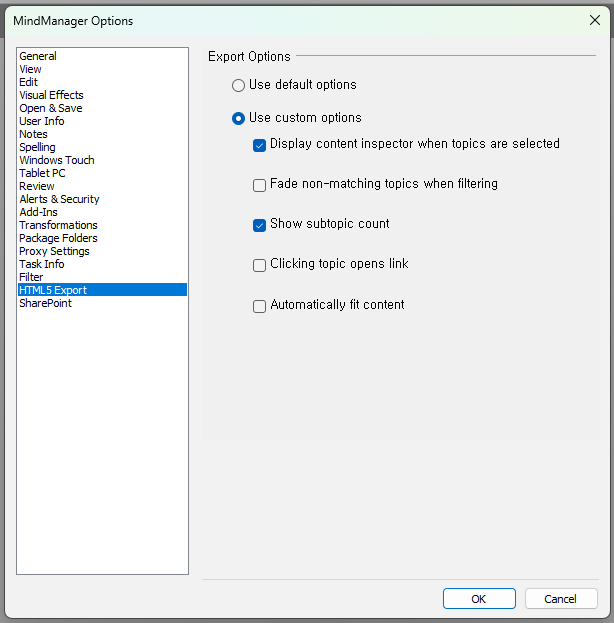The width and height of the screenshot is (614, 623).
Task: Select the highlighted HTML5 Export category
Action: (x=103, y=290)
